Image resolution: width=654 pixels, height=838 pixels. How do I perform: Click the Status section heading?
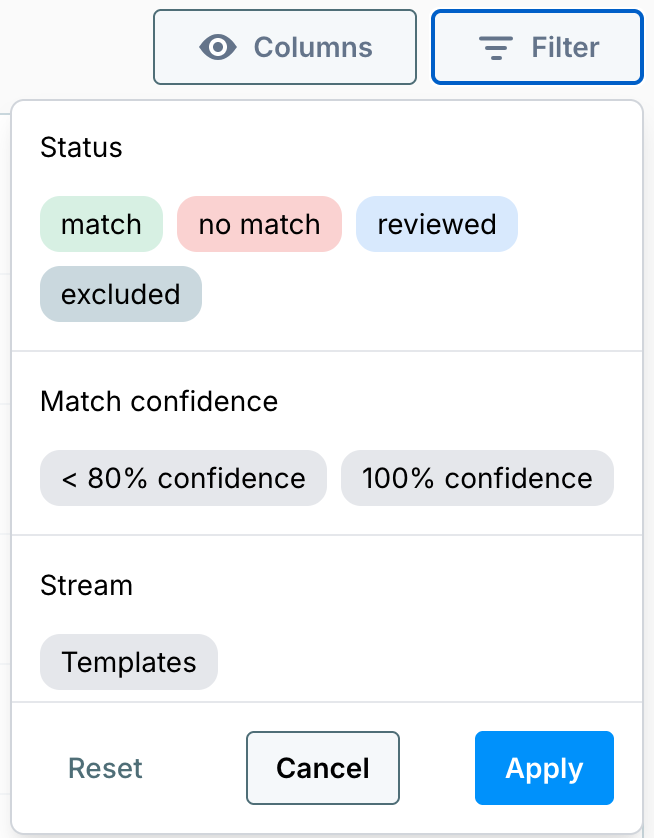pos(80,147)
